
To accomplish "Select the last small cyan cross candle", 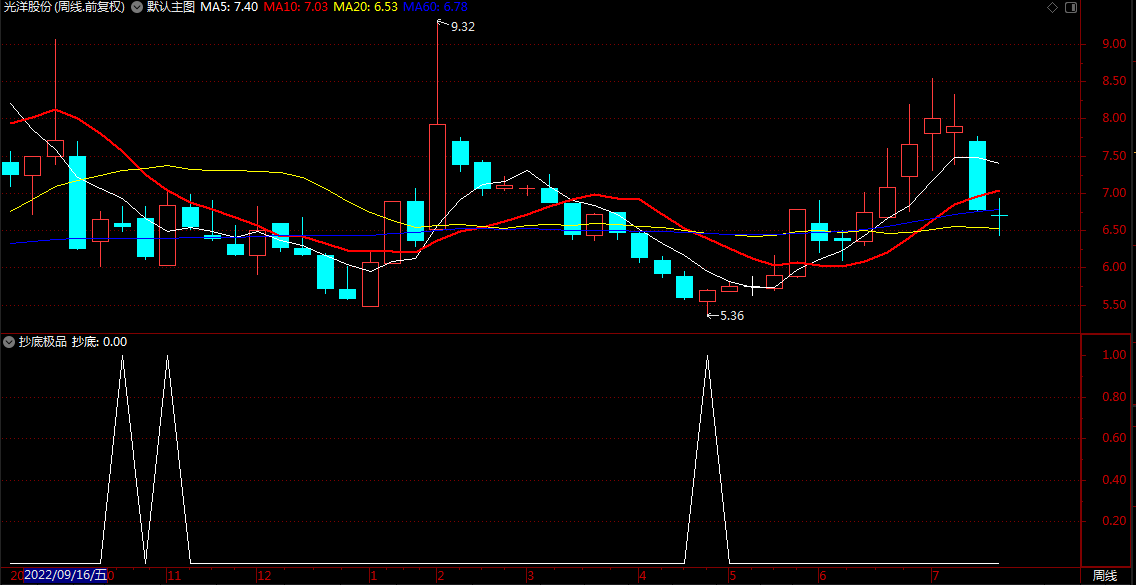I will [x=1000, y=215].
